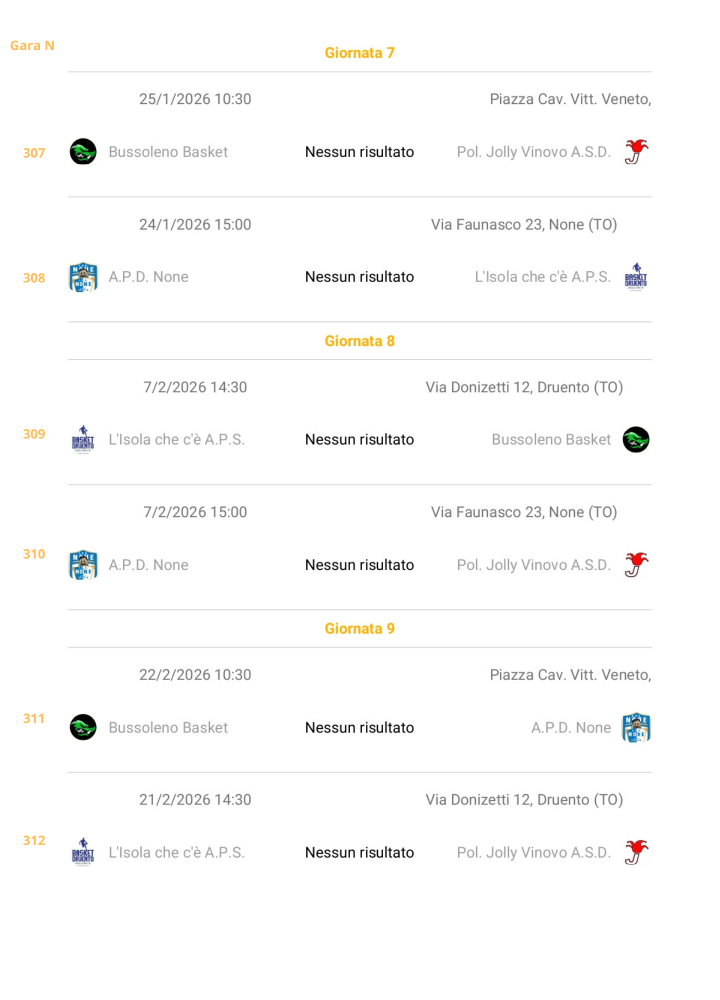
Task: Select the Giornata 9 section header
Action: [360, 629]
